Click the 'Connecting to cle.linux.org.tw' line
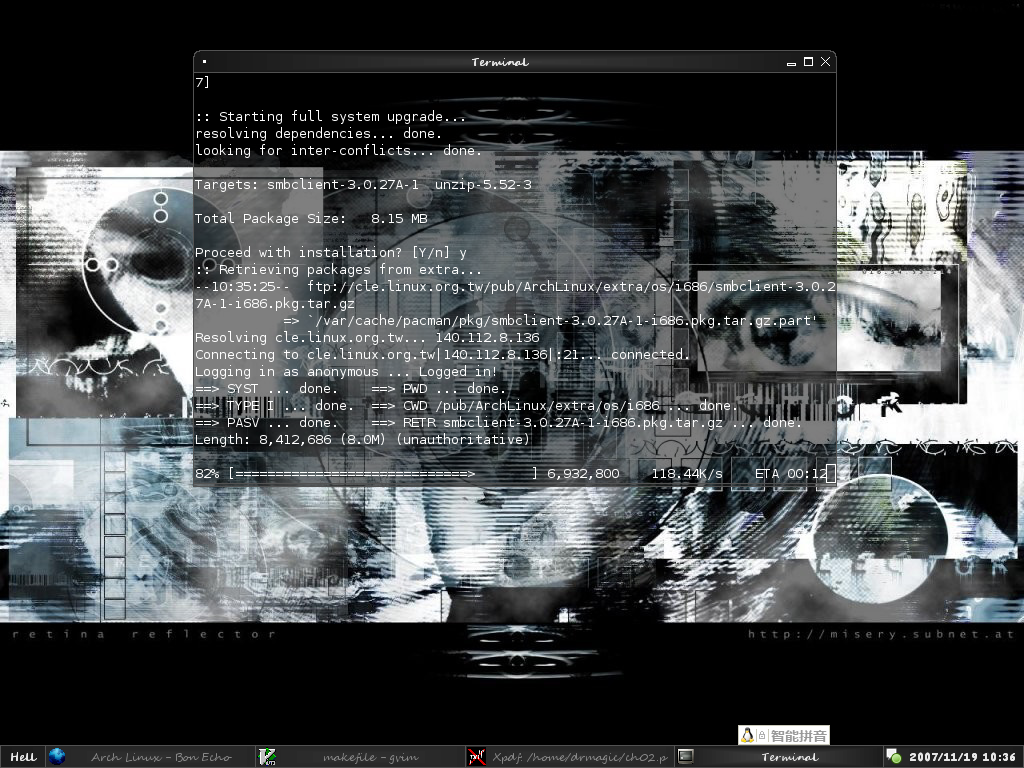This screenshot has width=1024, height=768. coord(442,355)
